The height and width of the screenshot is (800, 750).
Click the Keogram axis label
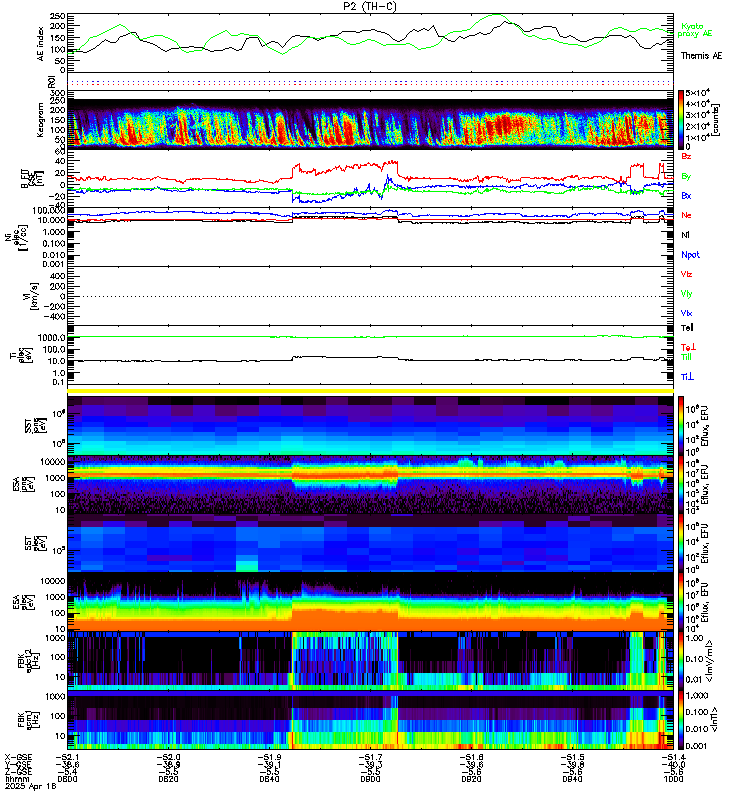pos(40,120)
